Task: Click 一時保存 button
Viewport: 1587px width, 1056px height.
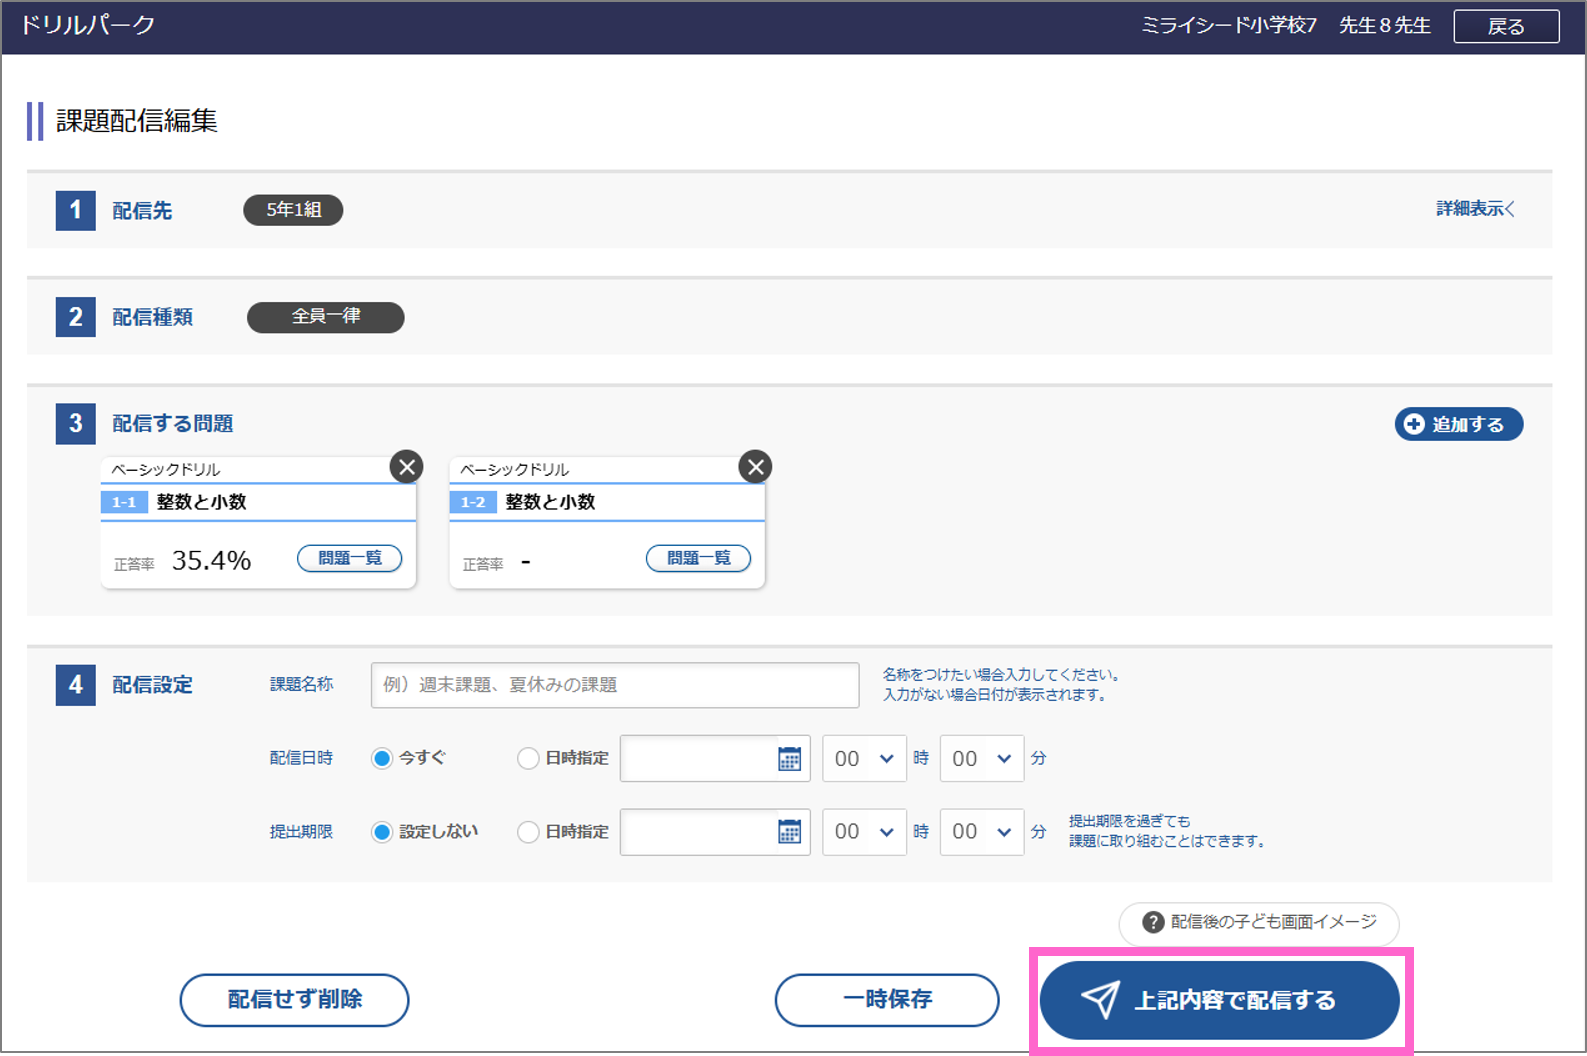Action: coord(887,1000)
